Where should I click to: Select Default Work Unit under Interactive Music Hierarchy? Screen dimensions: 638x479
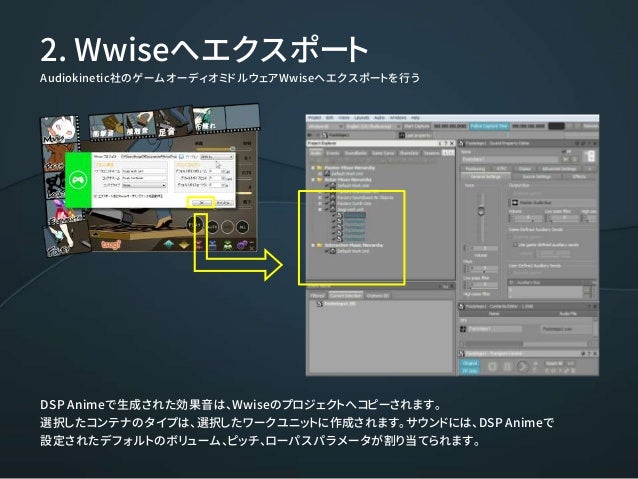pos(353,251)
